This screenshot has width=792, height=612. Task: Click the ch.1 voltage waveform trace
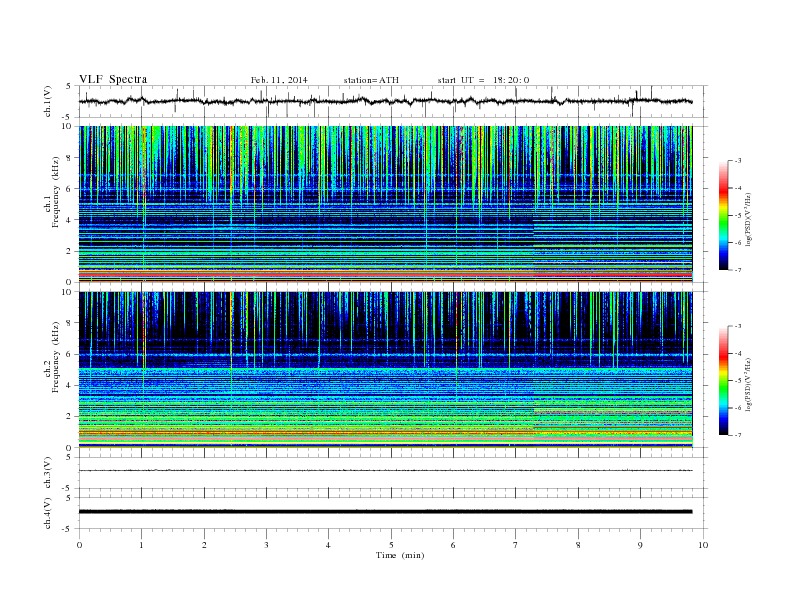tap(385, 101)
